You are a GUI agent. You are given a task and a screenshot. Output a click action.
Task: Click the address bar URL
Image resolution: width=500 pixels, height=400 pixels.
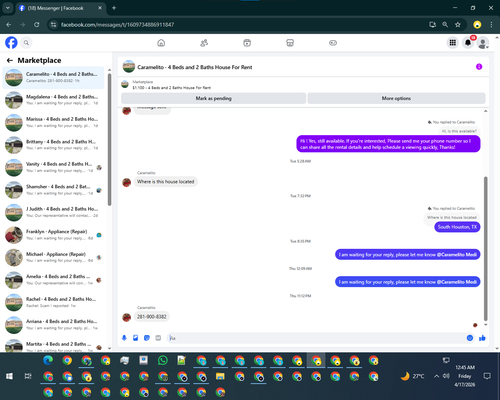pos(117,25)
